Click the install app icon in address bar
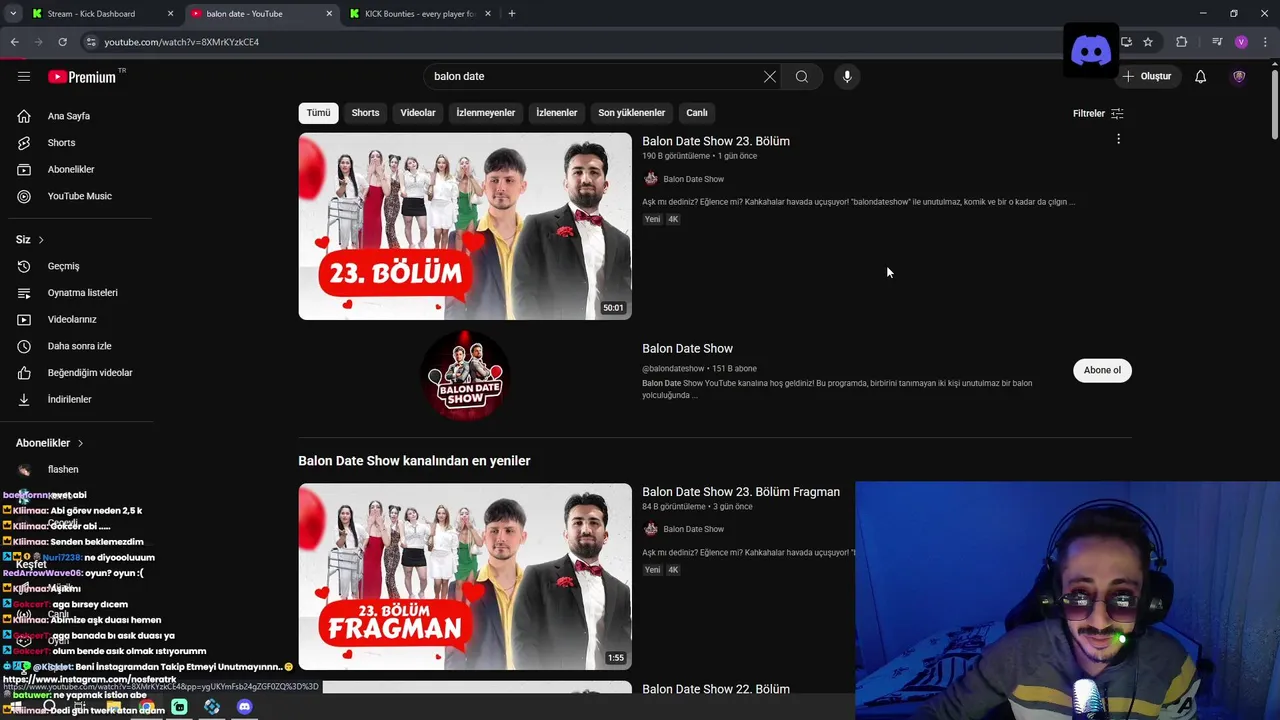 click(1126, 42)
